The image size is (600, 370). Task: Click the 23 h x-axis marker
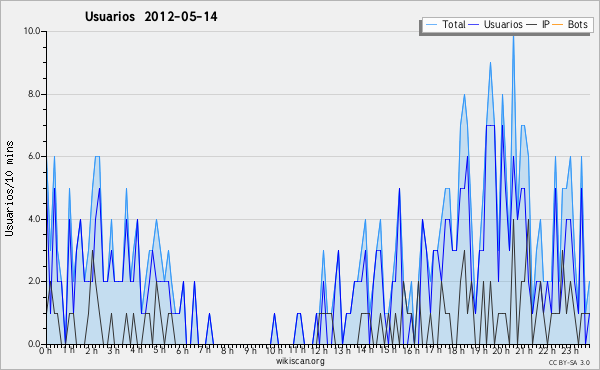pyautogui.click(x=570, y=350)
